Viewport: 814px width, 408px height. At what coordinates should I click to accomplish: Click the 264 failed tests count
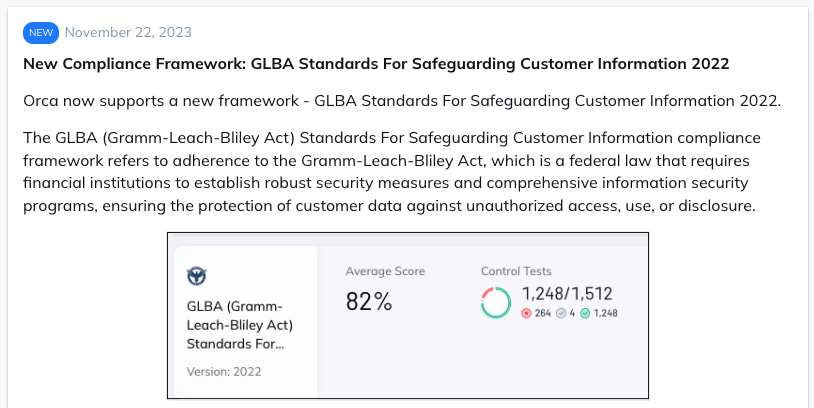pos(544,313)
